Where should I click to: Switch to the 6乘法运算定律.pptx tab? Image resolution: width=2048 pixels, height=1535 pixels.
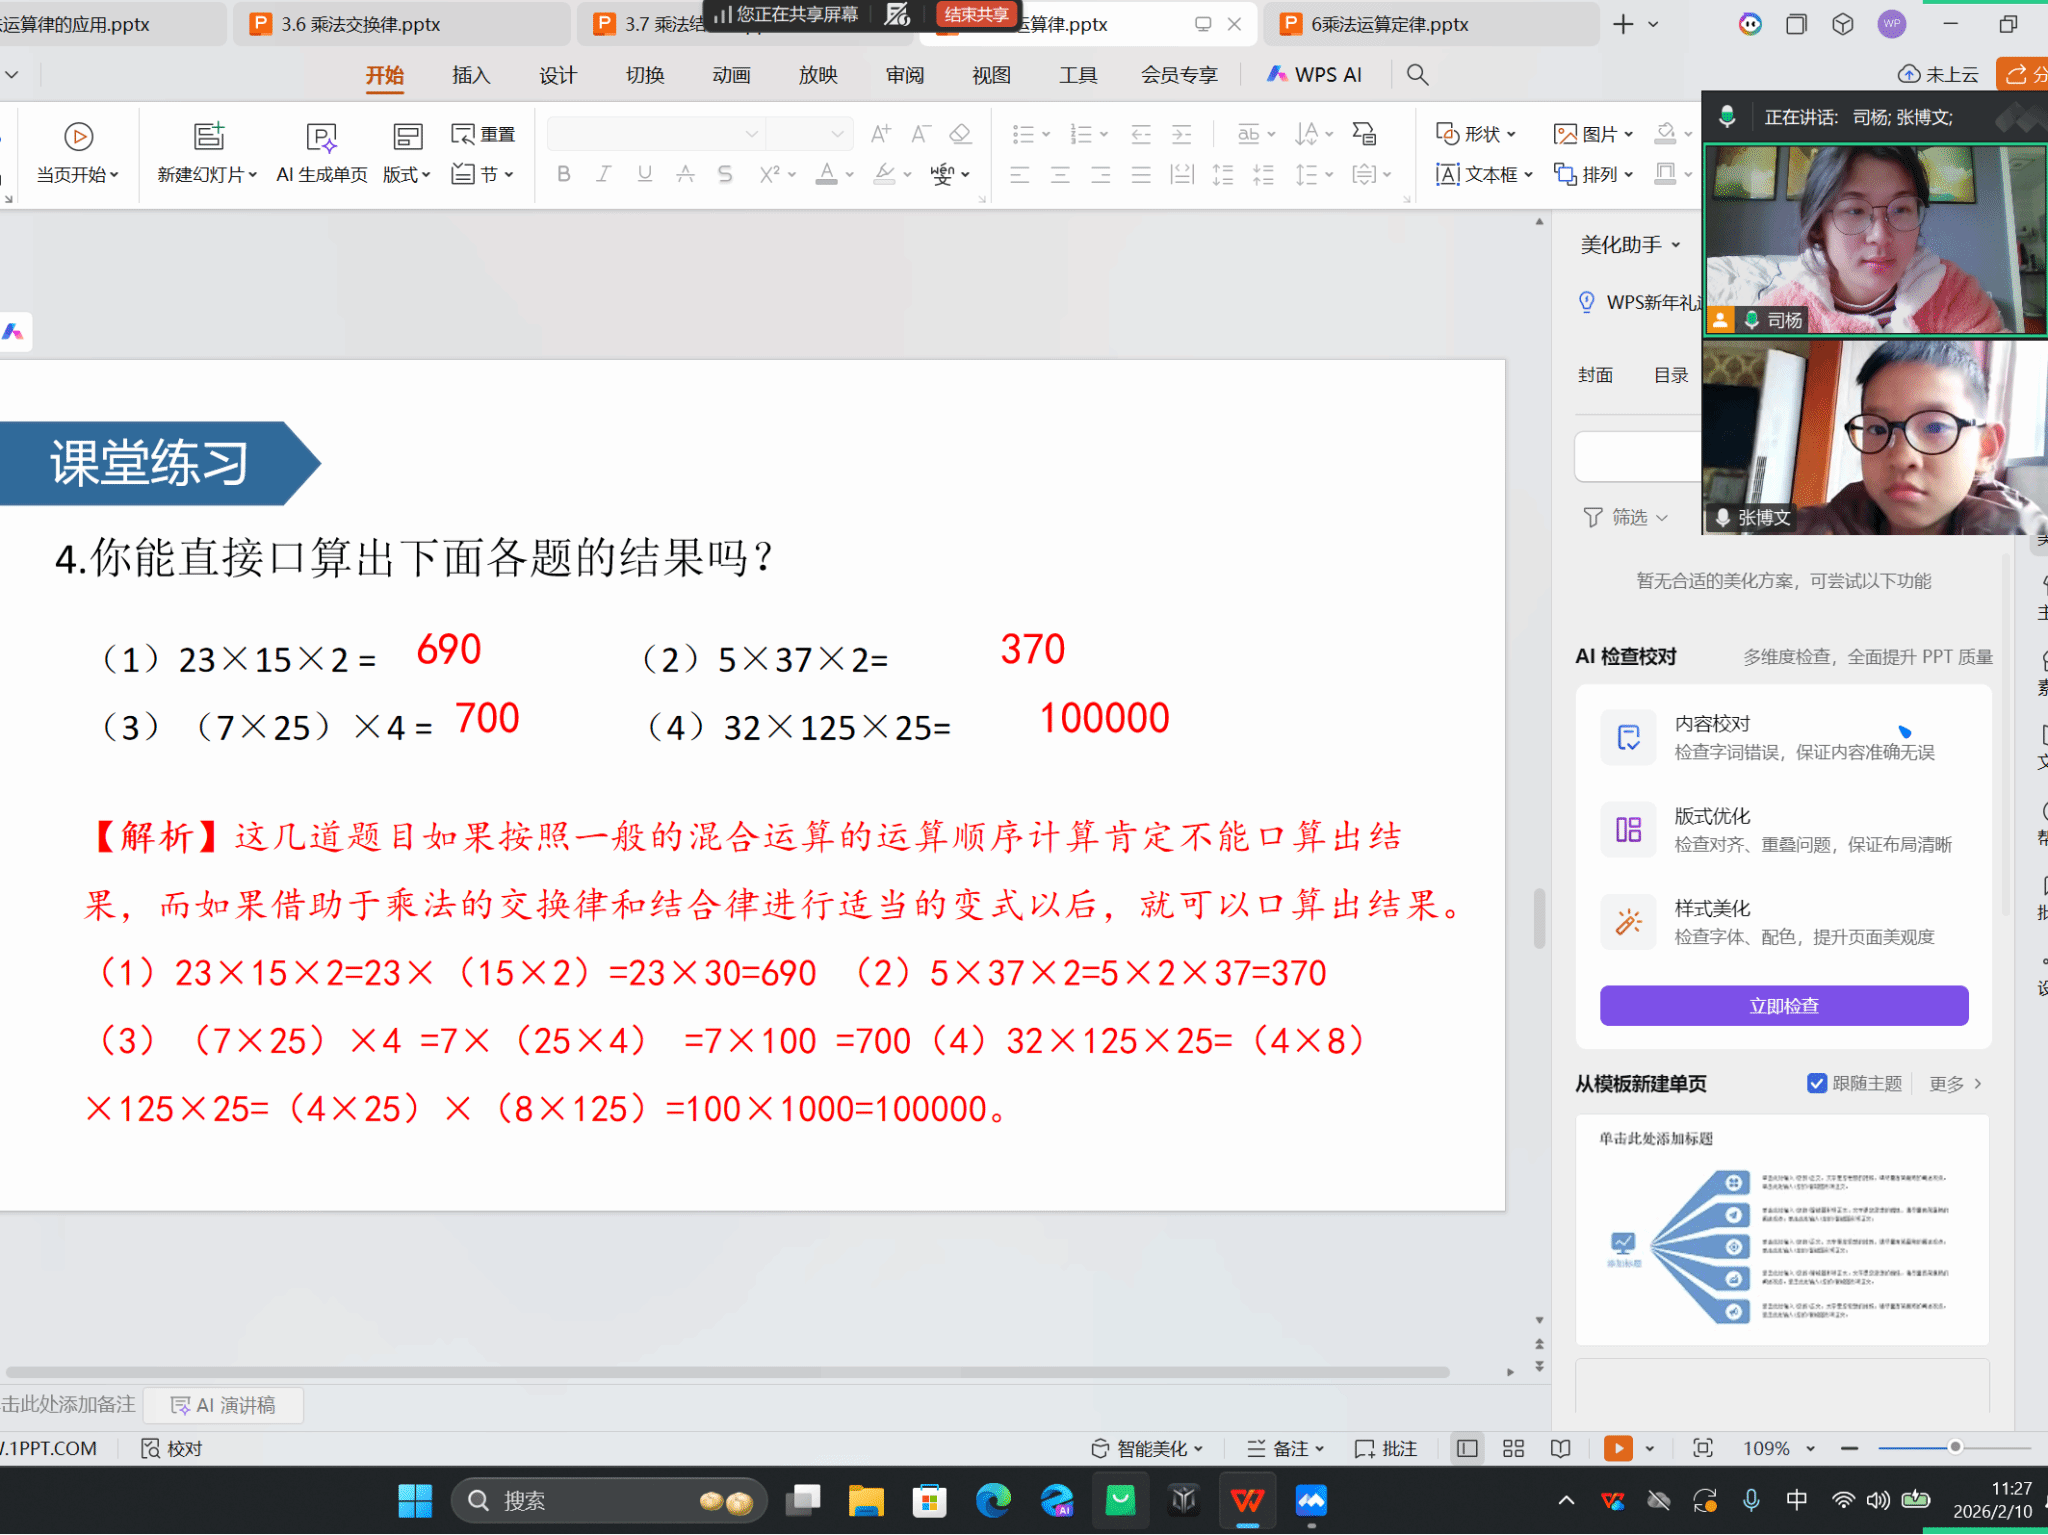(x=1431, y=24)
